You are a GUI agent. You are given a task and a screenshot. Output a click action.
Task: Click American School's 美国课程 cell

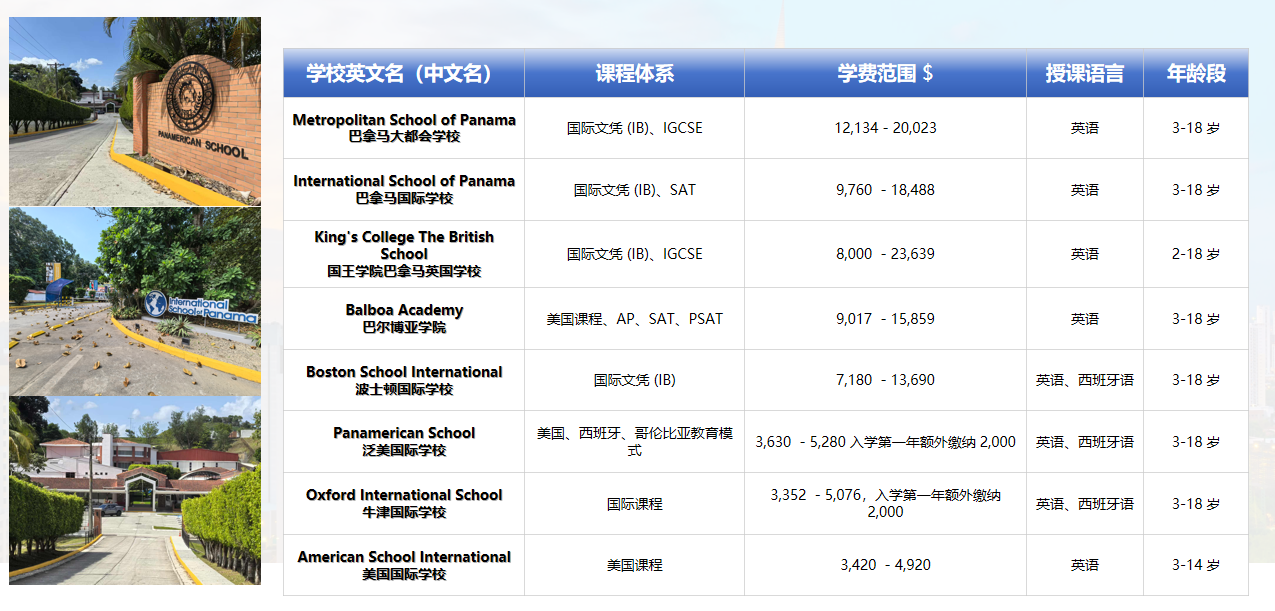click(x=634, y=565)
